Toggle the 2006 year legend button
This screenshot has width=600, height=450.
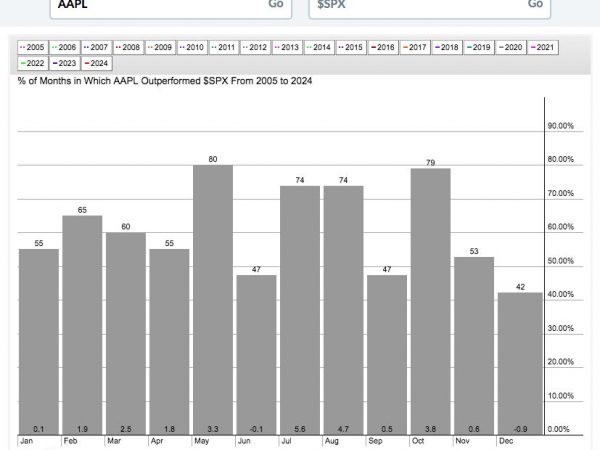(65, 47)
